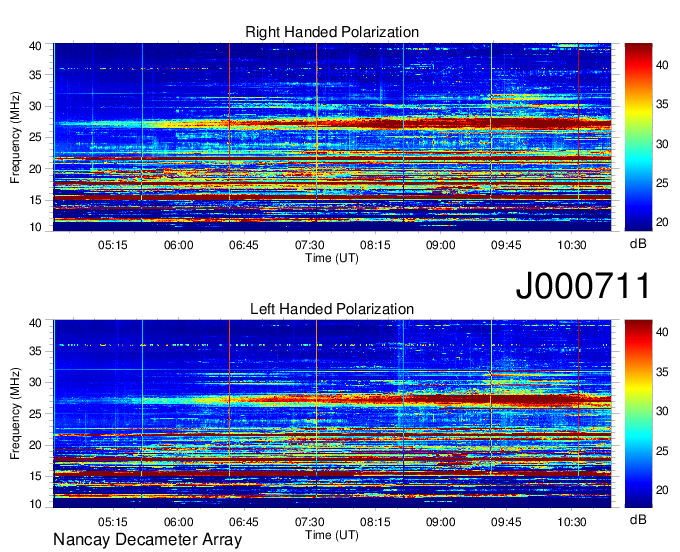Screen dimensions: 680x552
Task: Click the 06:00 tick on Right Handed time axis
Action: click(178, 245)
